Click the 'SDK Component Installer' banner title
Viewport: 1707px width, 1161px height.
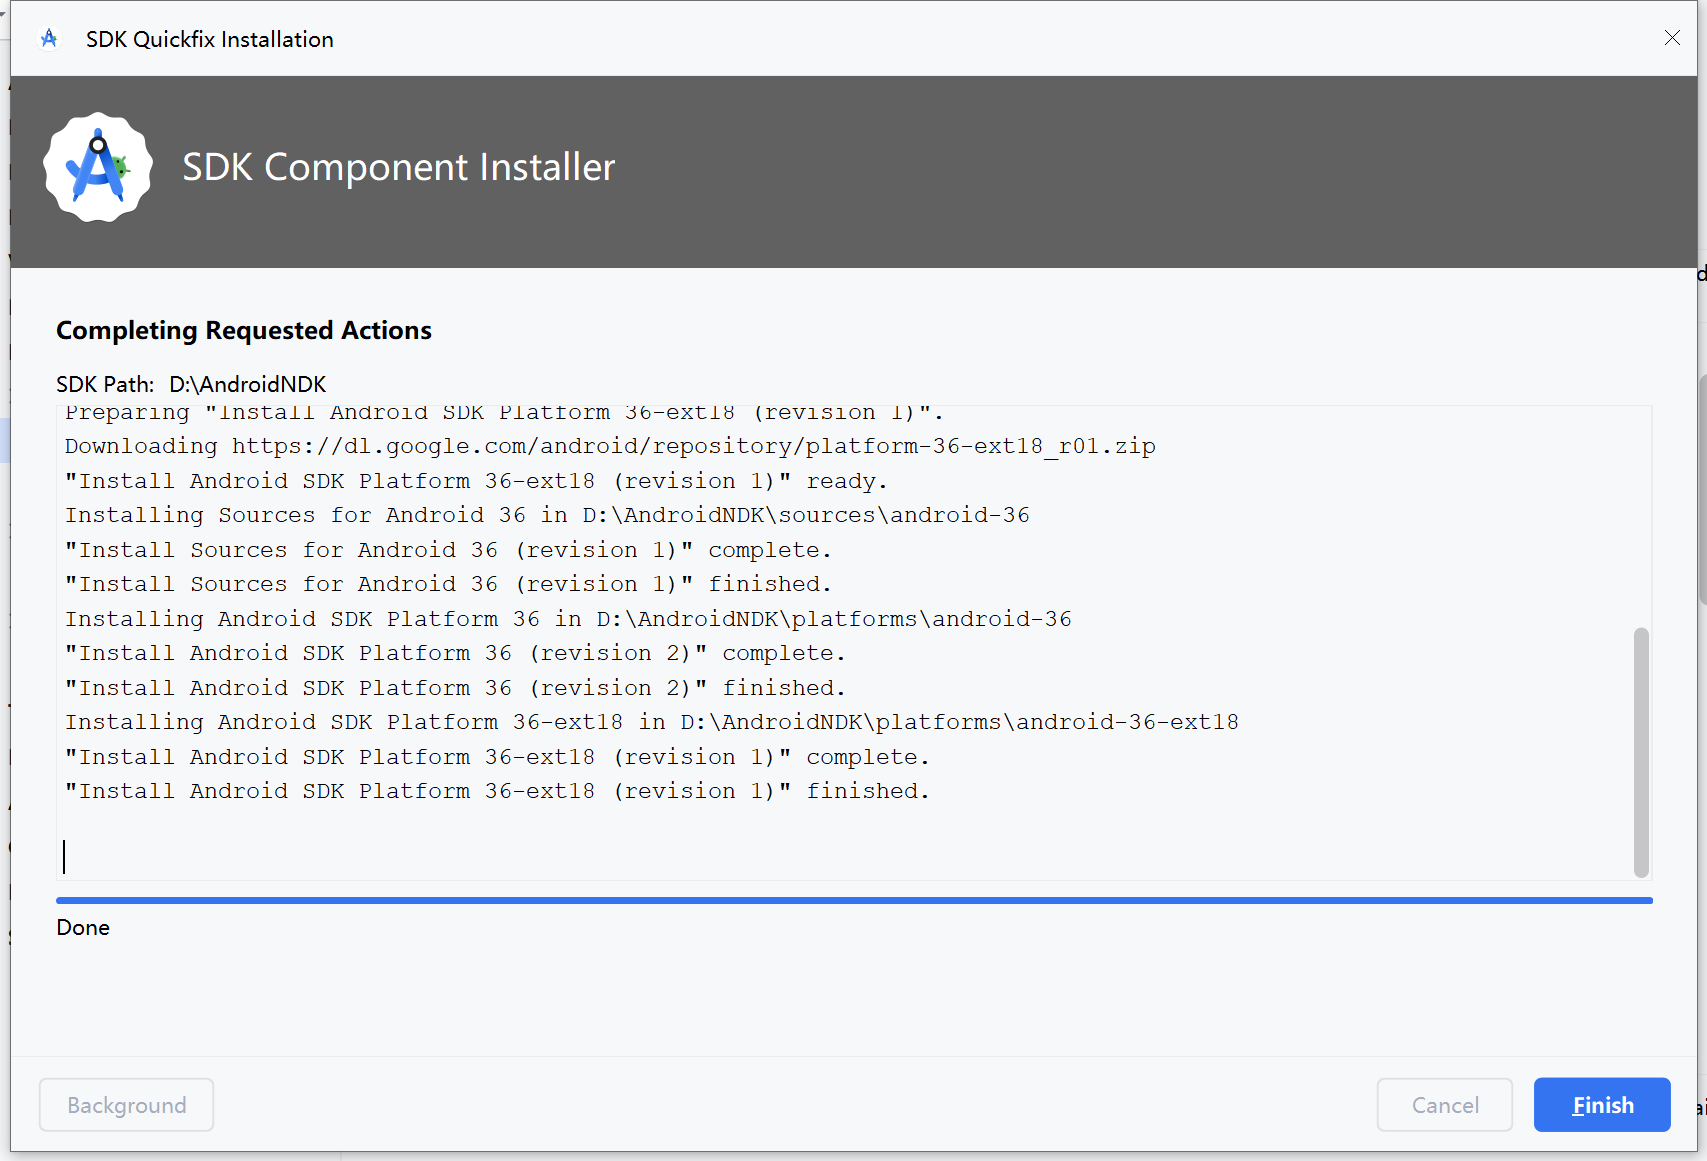399,167
